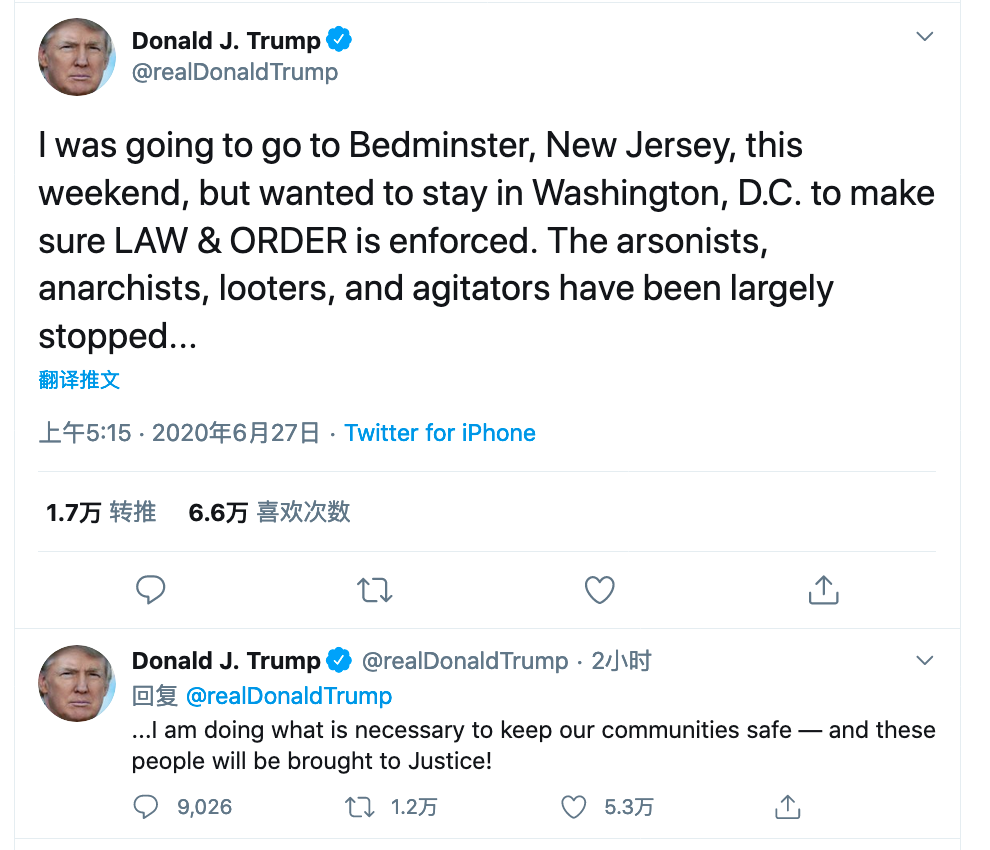Like the main tweet with heart icon
Image resolution: width=990 pixels, height=850 pixels.
point(599,590)
